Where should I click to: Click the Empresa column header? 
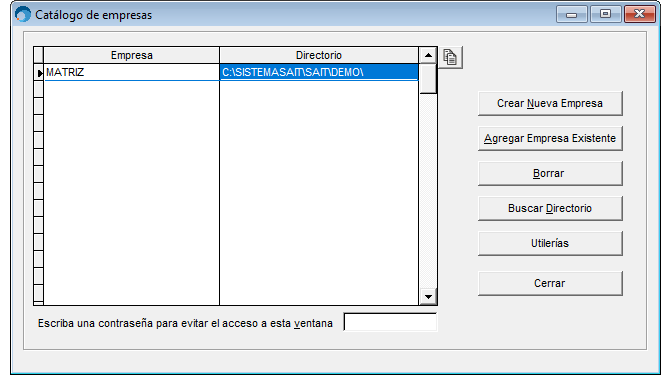tap(131, 55)
